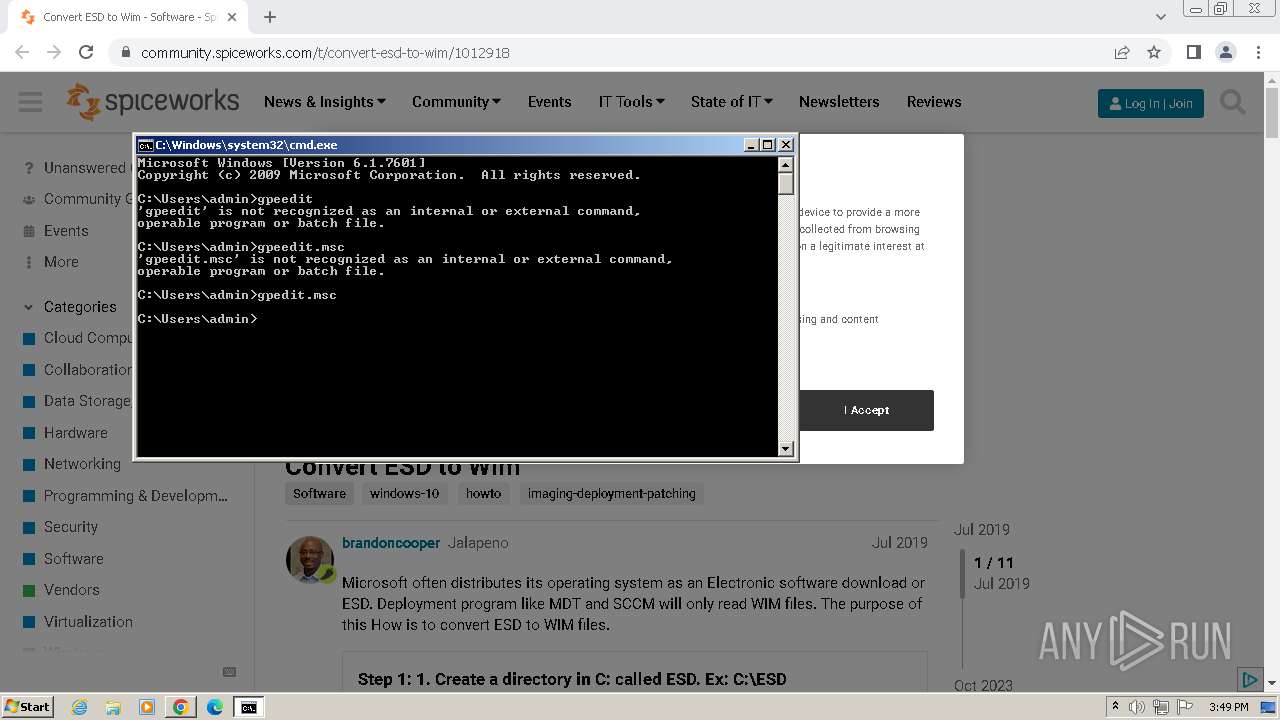Open Windows Explorer folder in taskbar
The image size is (1280, 720).
click(113, 707)
